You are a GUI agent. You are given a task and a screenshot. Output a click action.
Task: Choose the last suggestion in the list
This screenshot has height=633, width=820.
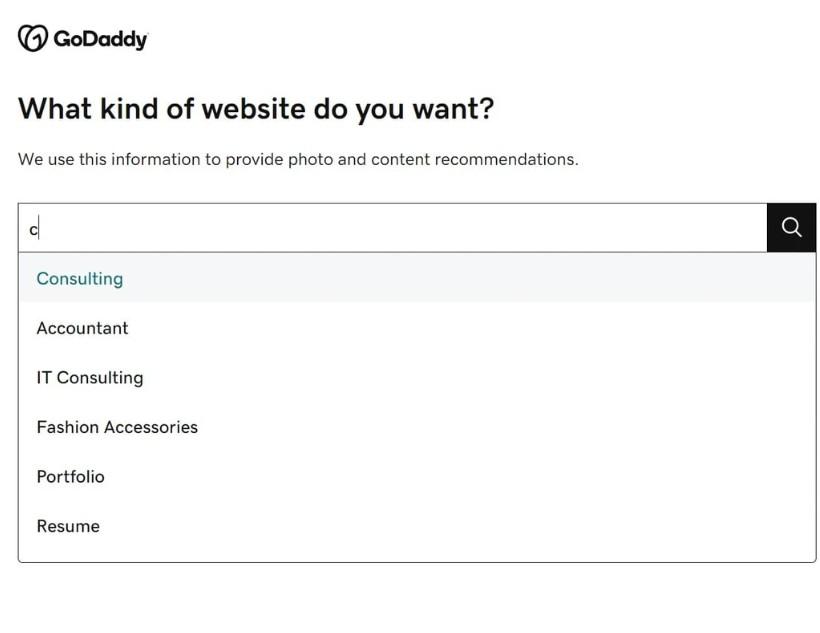(x=68, y=526)
